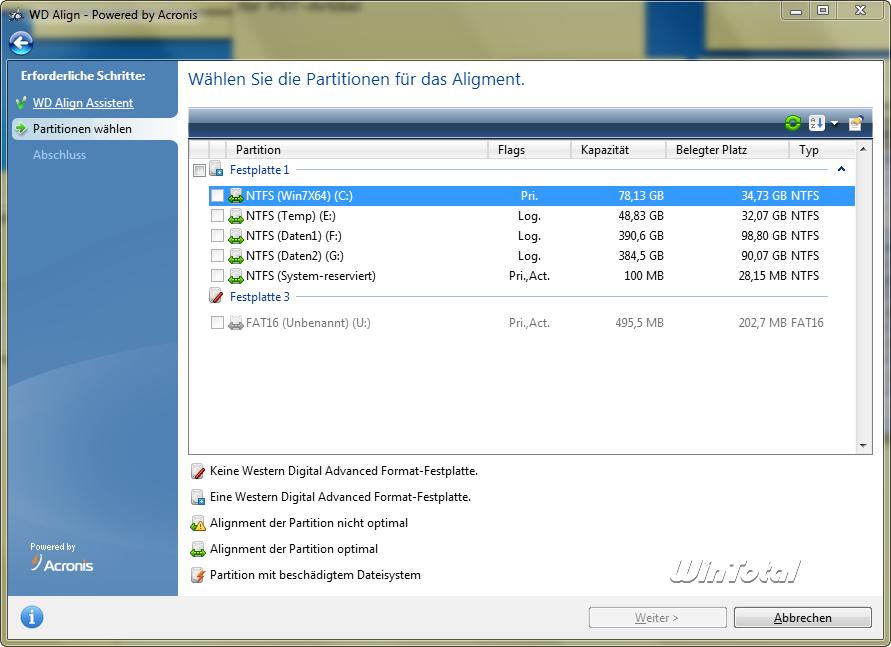Viewport: 891px width, 647px height.
Task: Click the Pri. flag of the C: partition
Action: point(529,196)
